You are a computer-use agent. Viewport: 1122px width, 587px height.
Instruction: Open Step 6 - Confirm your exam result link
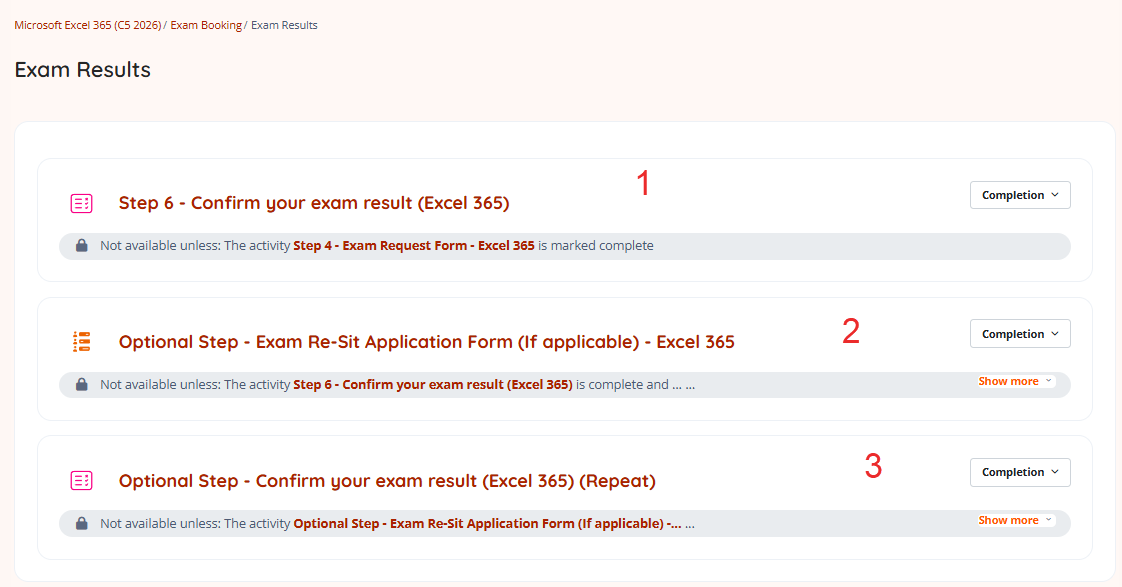tap(314, 203)
